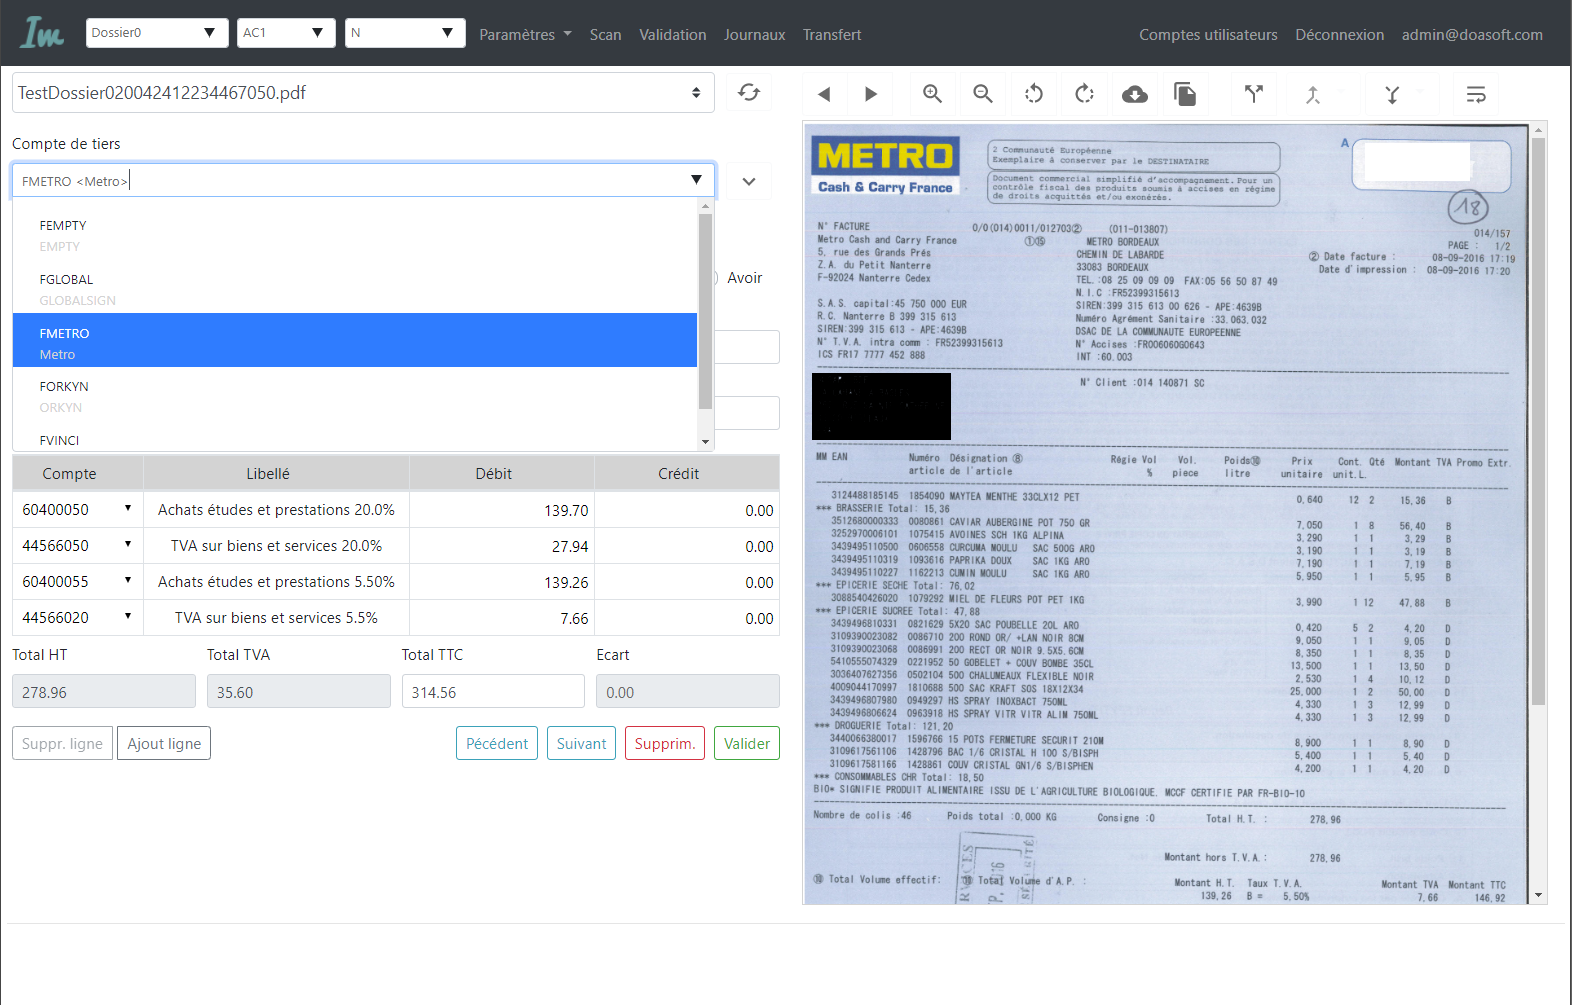The image size is (1572, 1005).
Task: Download the document with cloud icon
Action: 1135,94
